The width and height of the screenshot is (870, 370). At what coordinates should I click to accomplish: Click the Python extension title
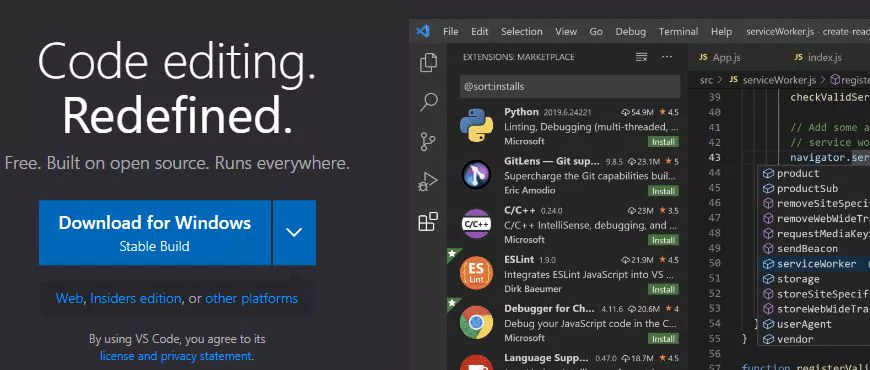(x=521, y=112)
